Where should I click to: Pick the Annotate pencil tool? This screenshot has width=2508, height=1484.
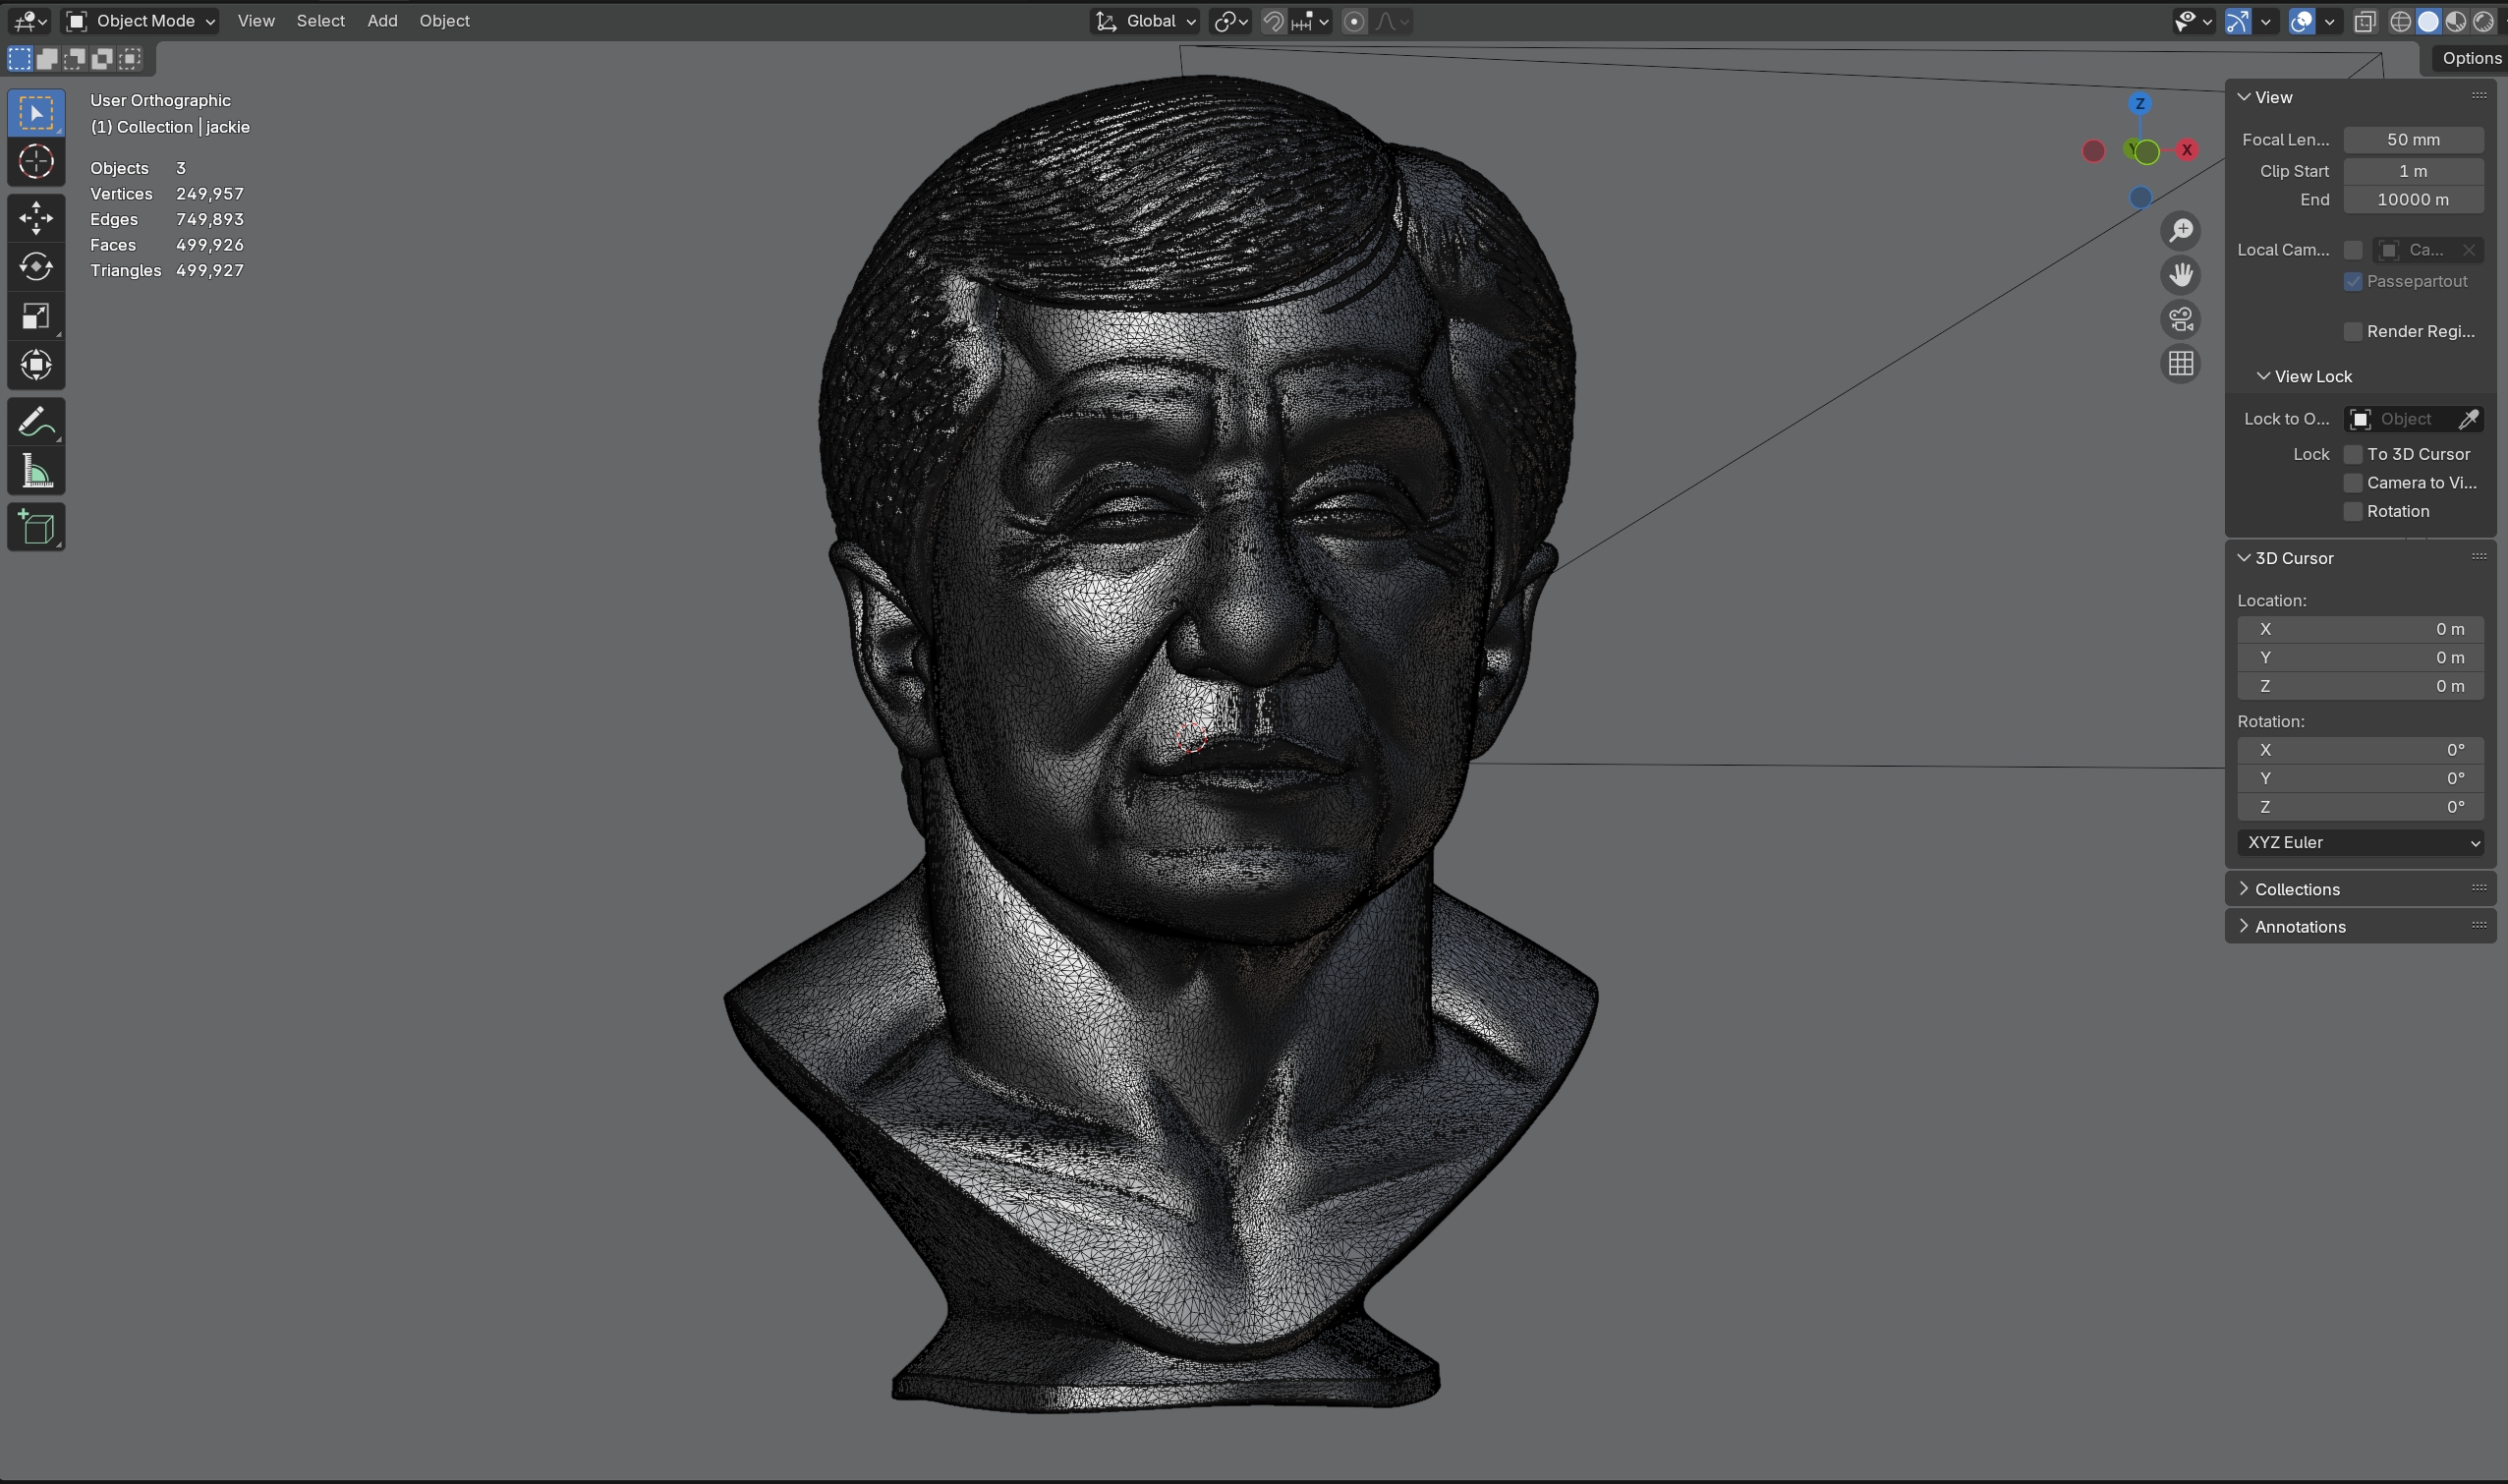[36, 422]
